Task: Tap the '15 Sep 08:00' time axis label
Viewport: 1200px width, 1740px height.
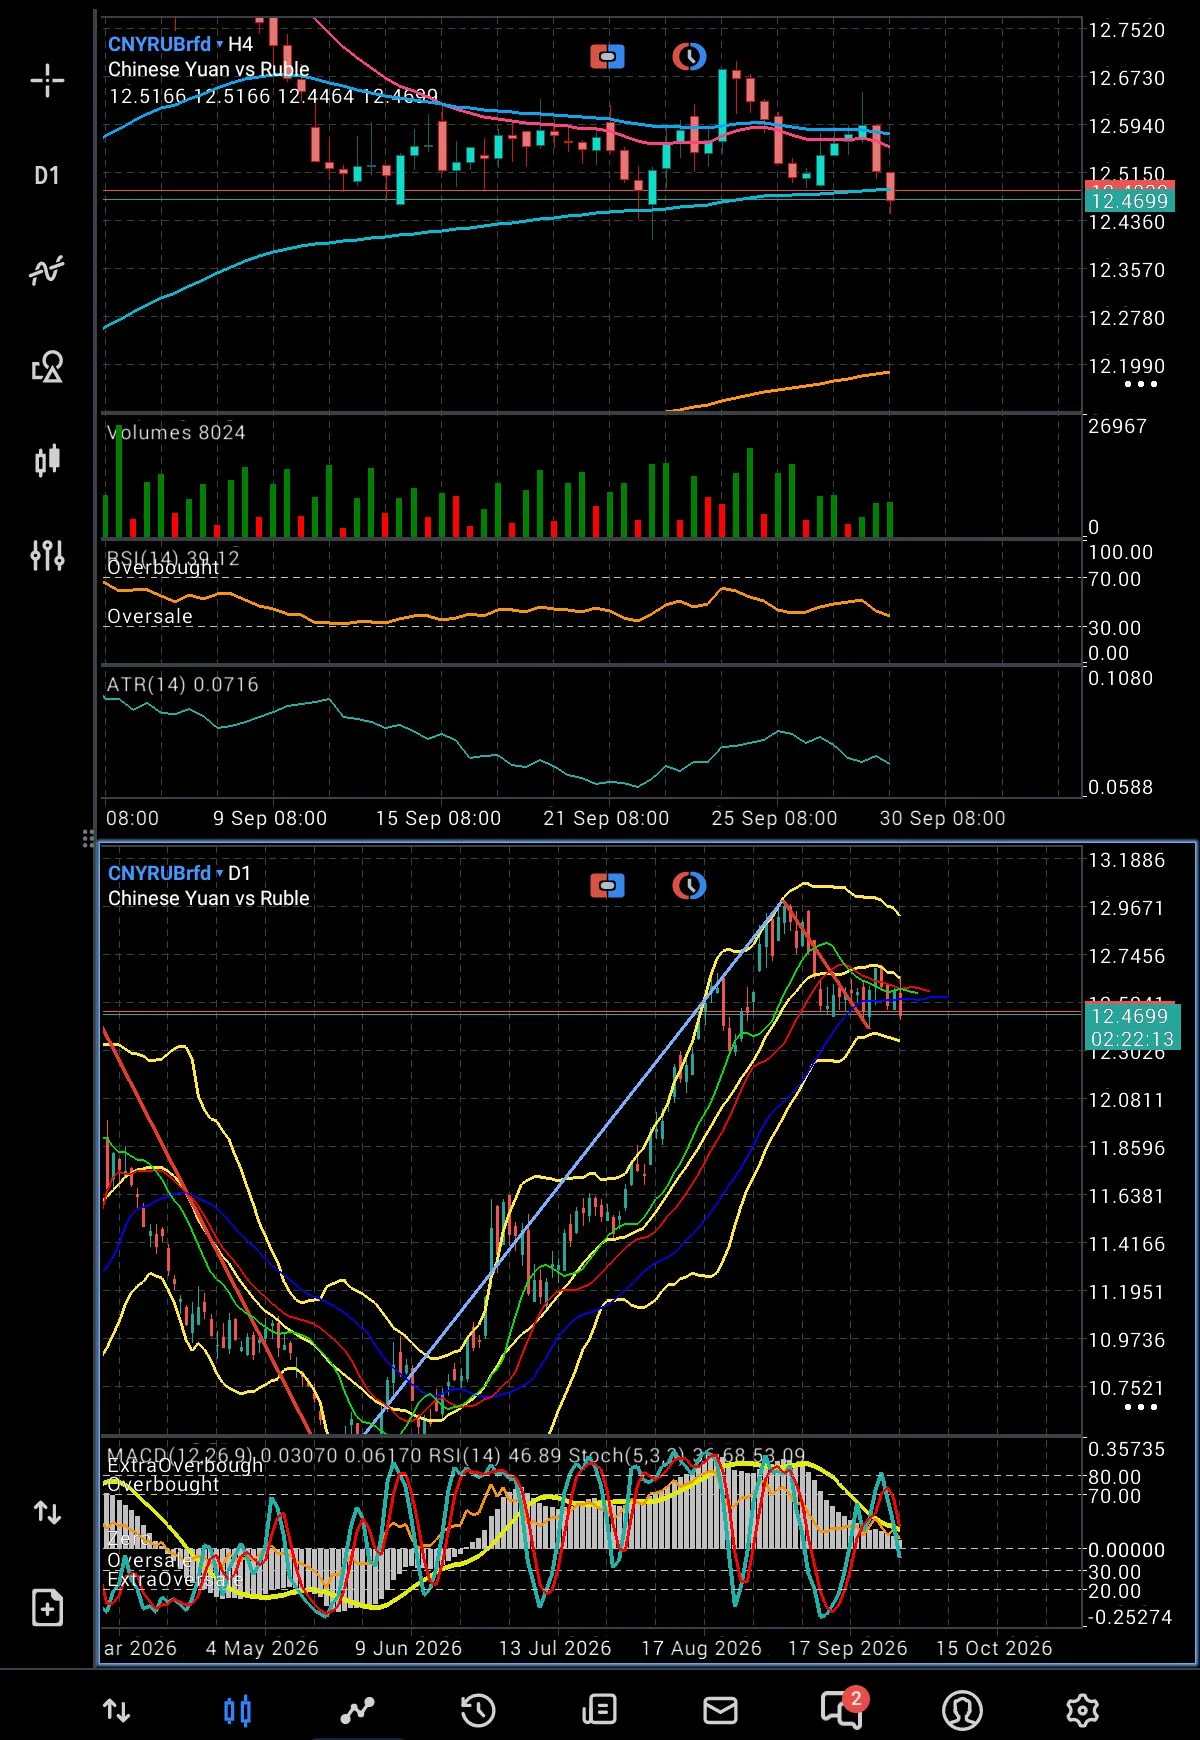Action: [438, 818]
